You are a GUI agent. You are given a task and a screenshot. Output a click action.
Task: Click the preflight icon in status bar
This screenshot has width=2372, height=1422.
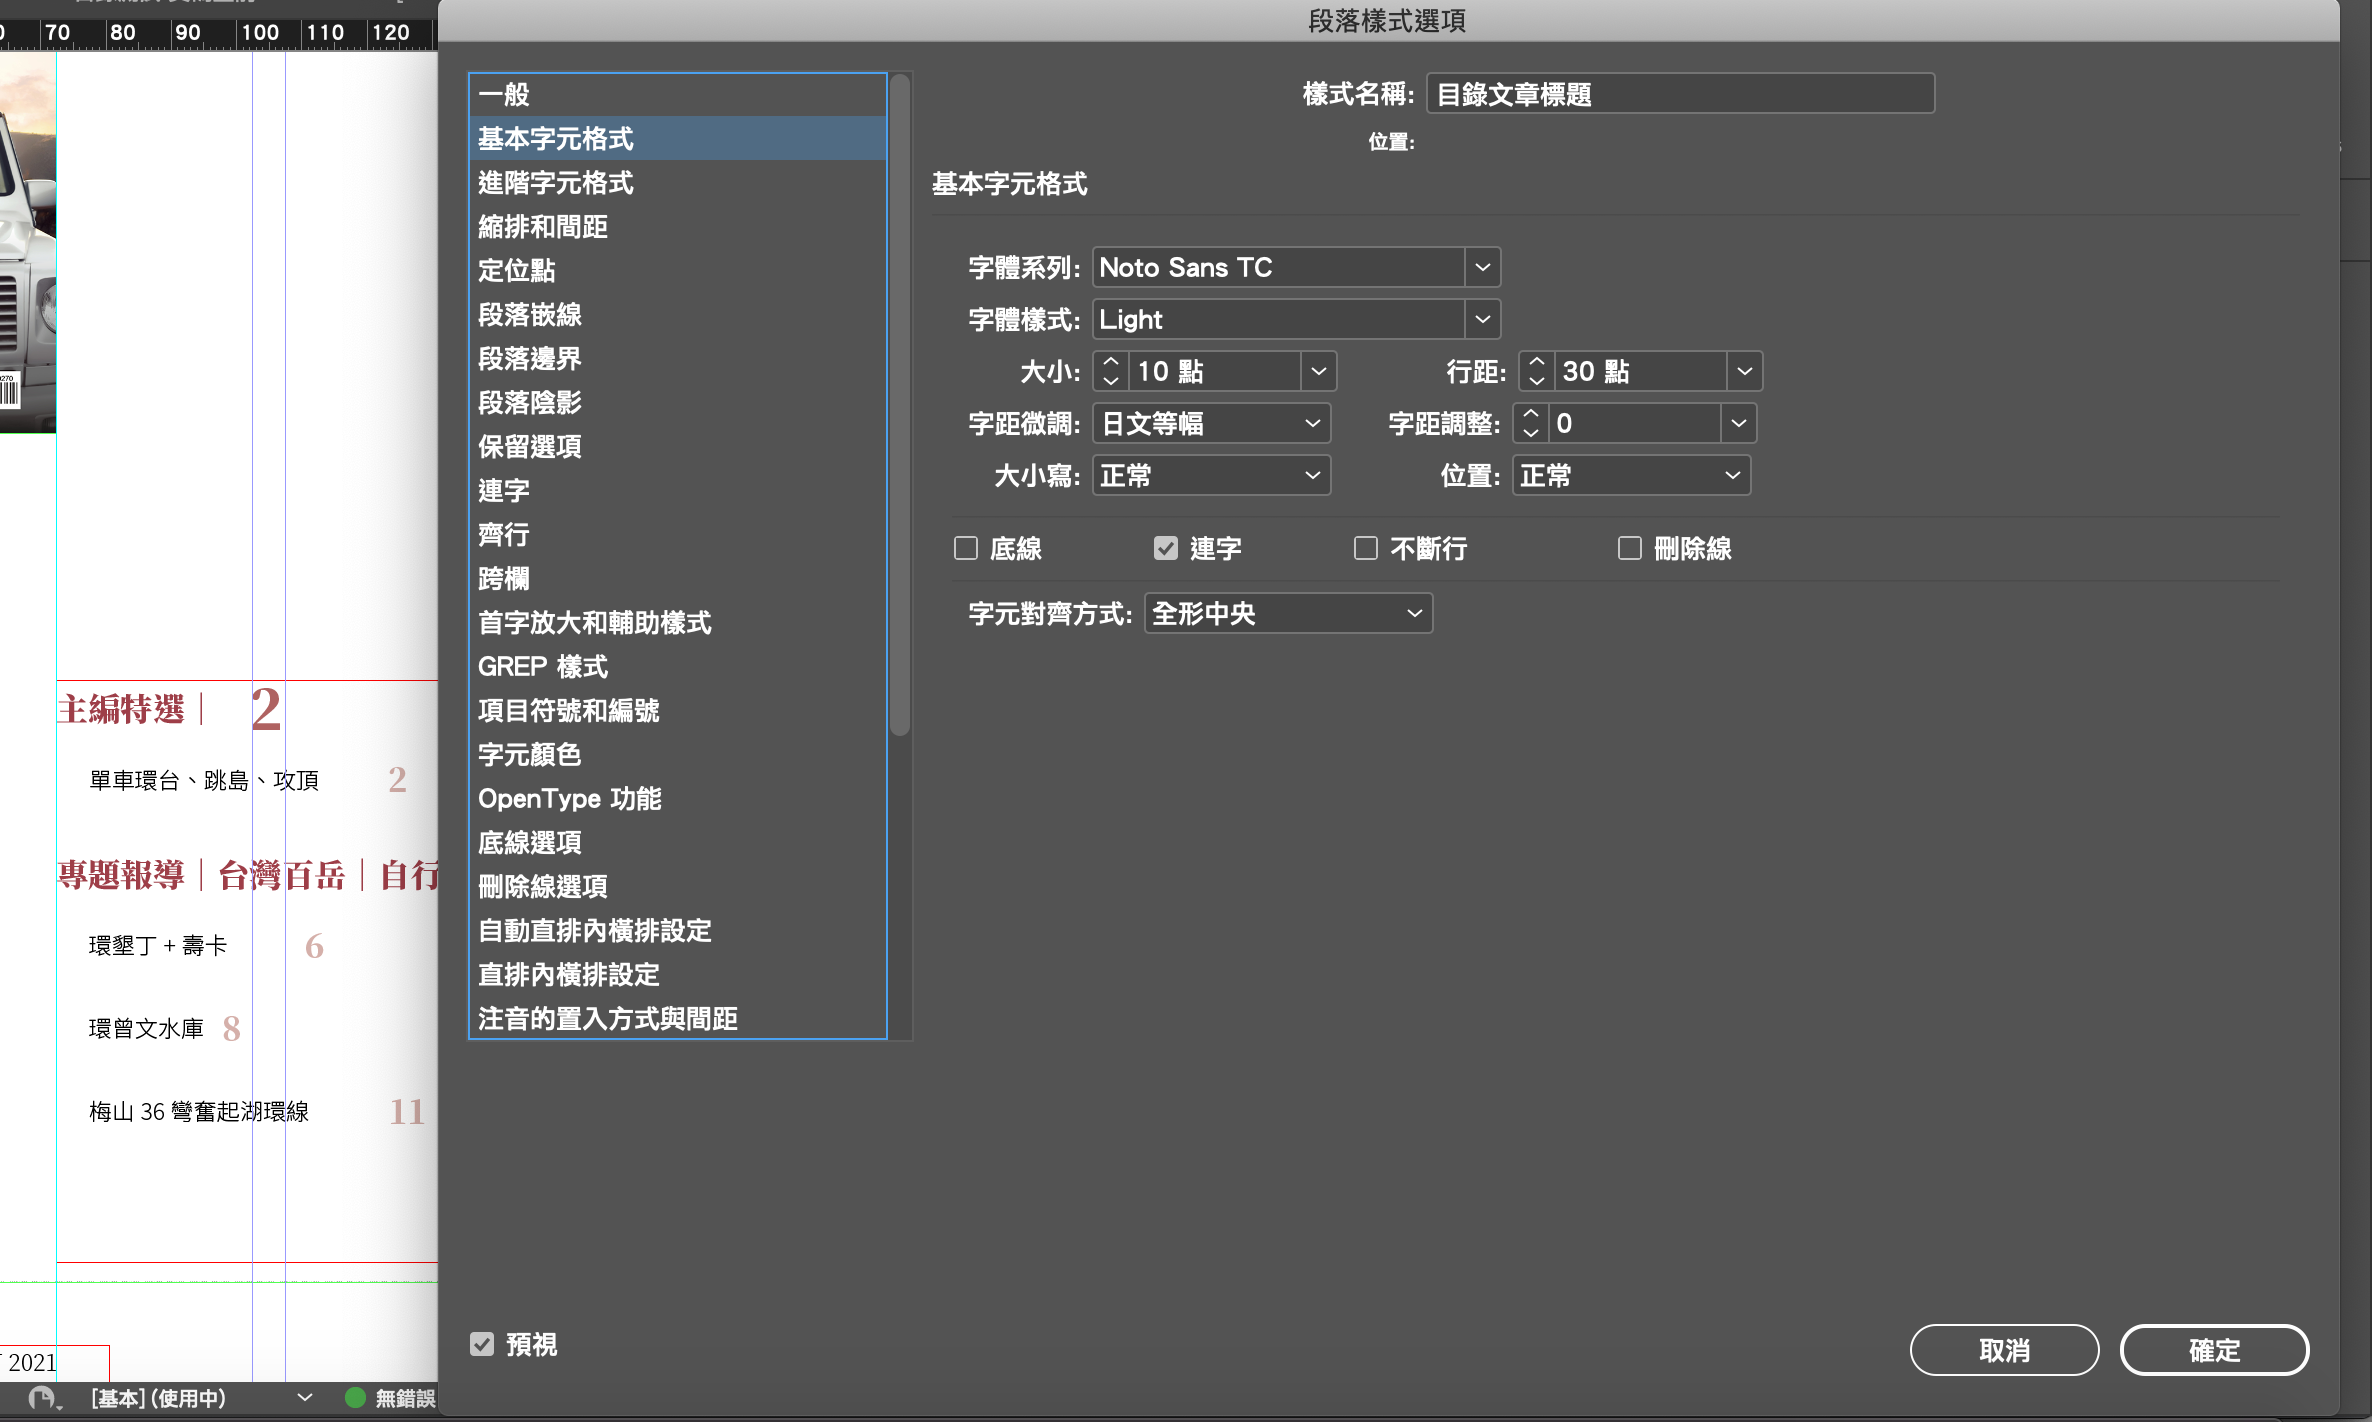pyautogui.click(x=42, y=1397)
